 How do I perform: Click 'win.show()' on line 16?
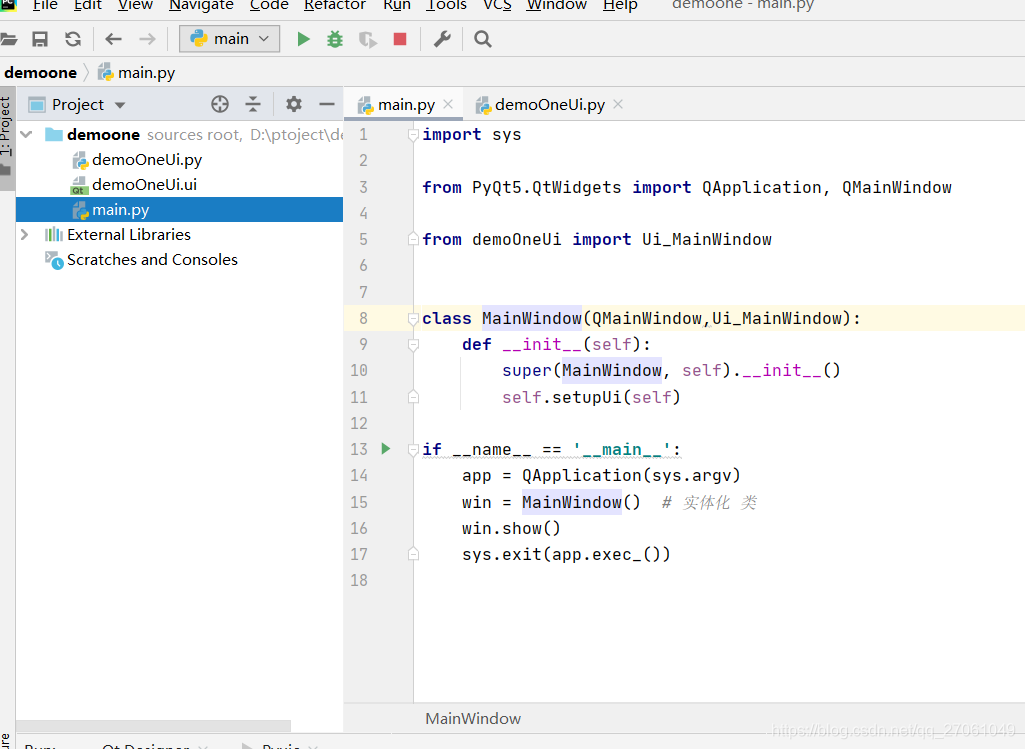511,528
